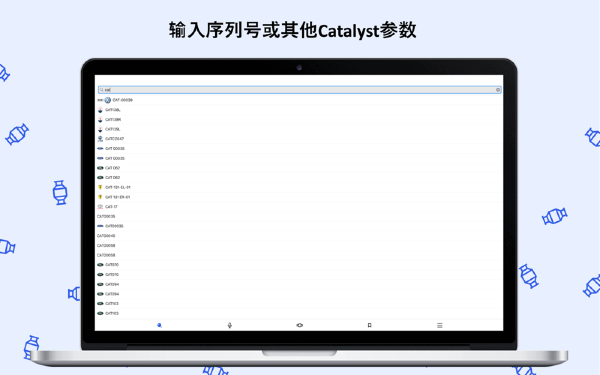Open the CAT-00039 search result

click(300, 100)
